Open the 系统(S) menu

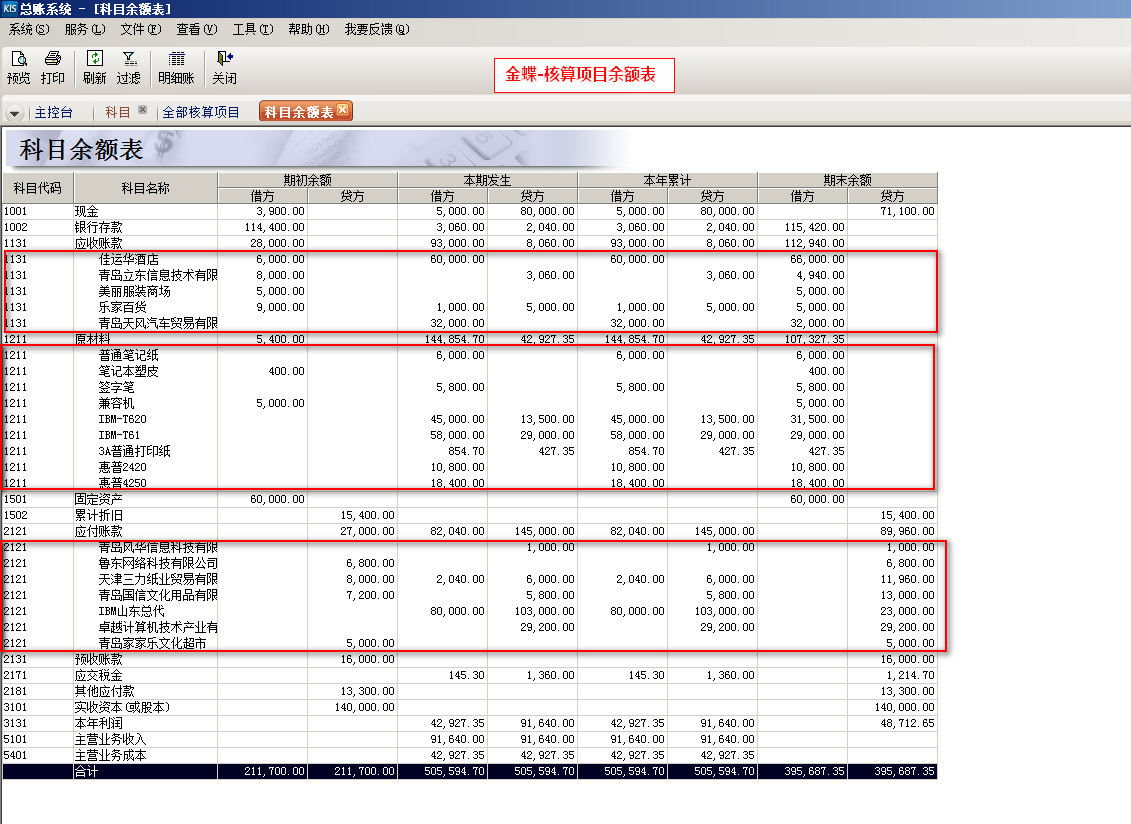point(28,29)
